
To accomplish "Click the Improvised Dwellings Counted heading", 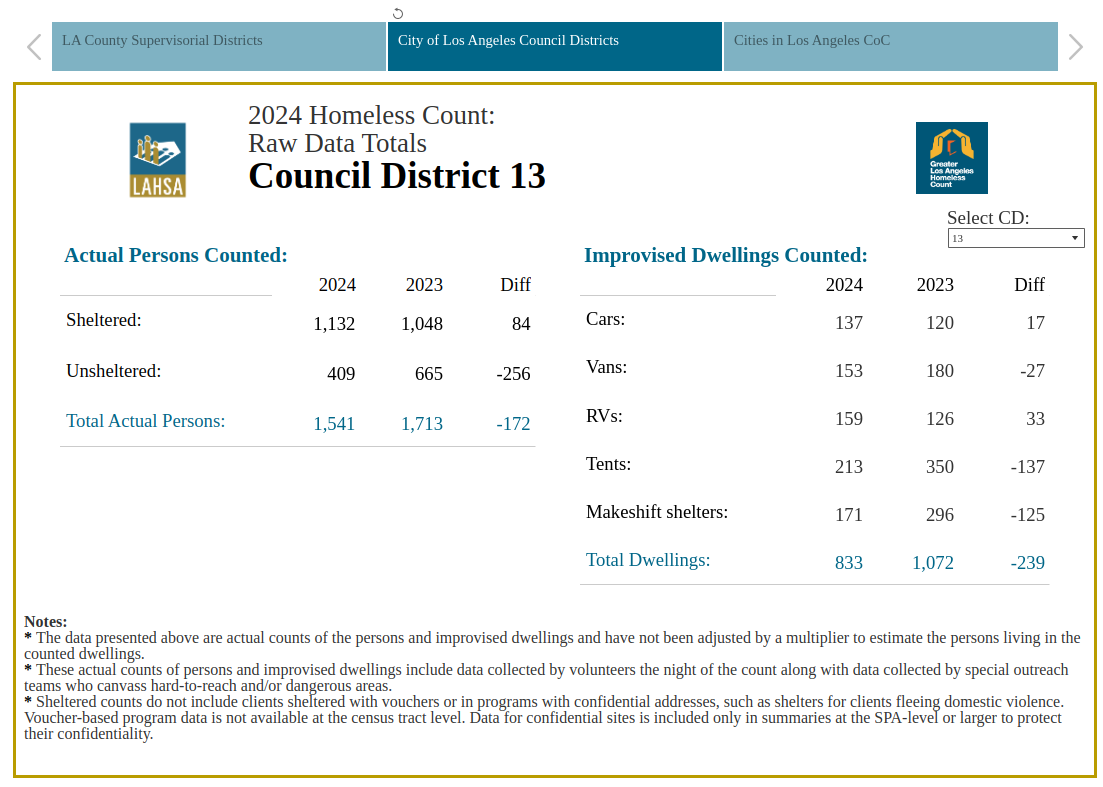I will [726, 255].
